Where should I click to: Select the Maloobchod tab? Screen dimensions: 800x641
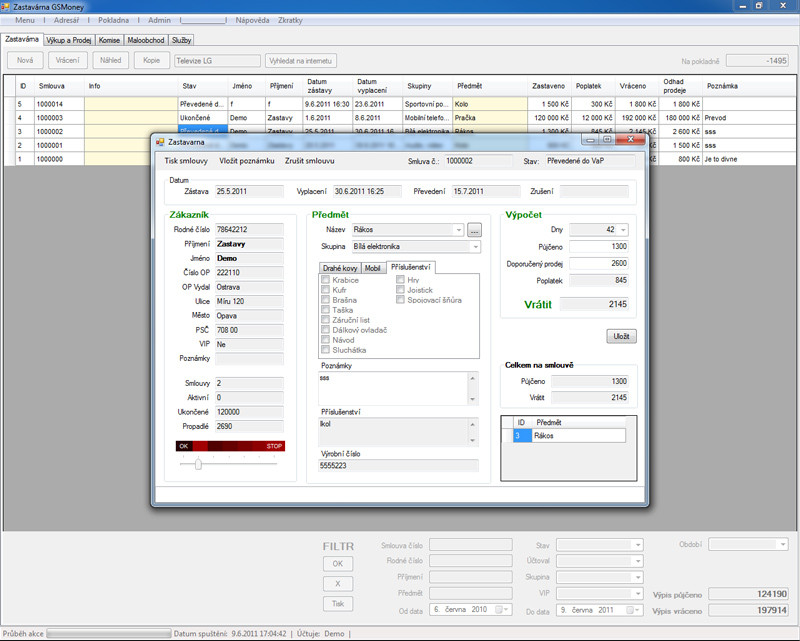(146, 40)
